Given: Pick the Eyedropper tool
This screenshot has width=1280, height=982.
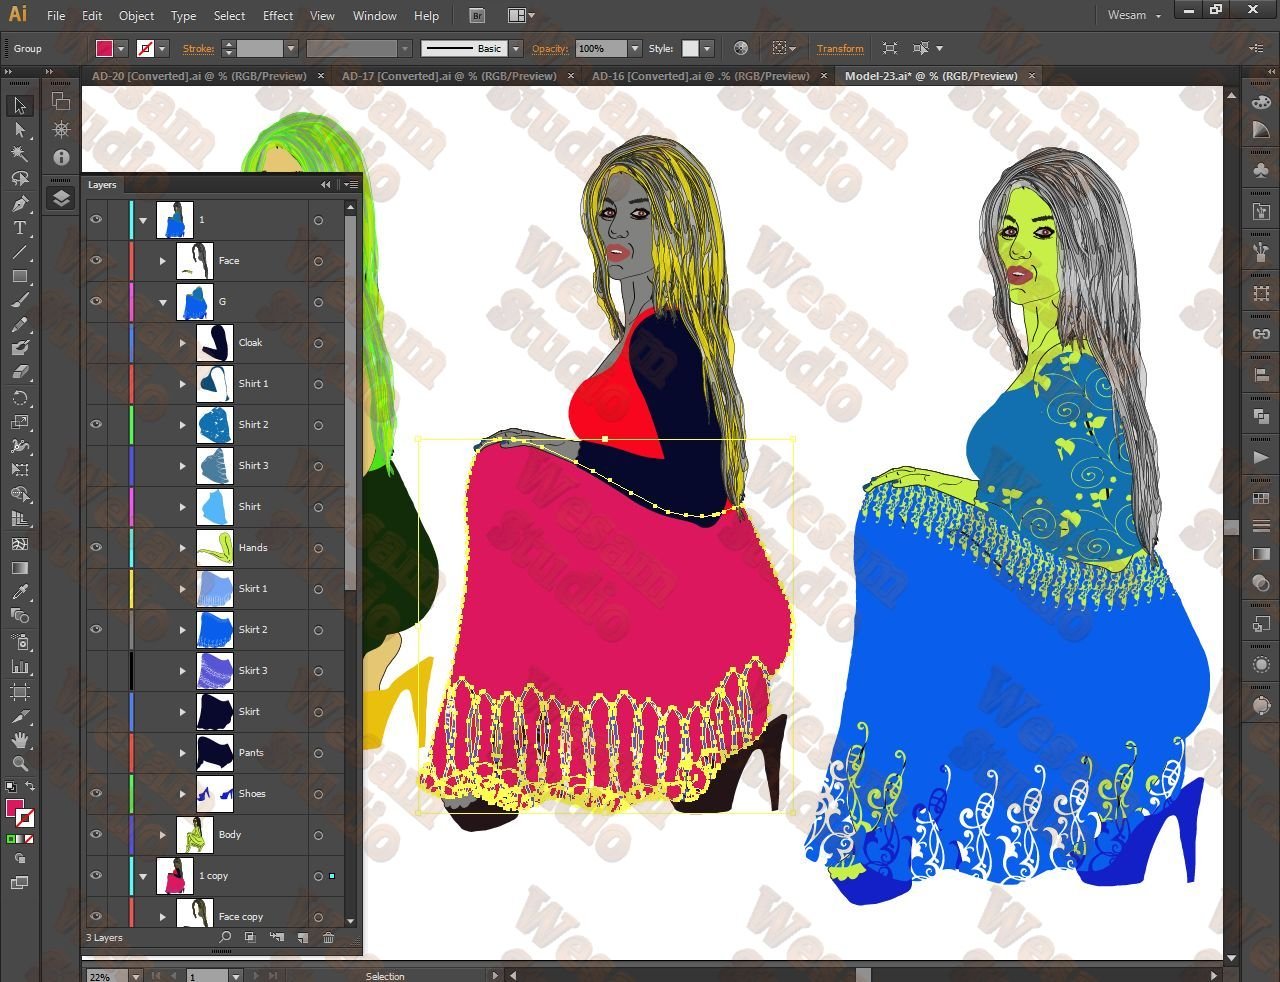Looking at the screenshot, I should pos(20,592).
